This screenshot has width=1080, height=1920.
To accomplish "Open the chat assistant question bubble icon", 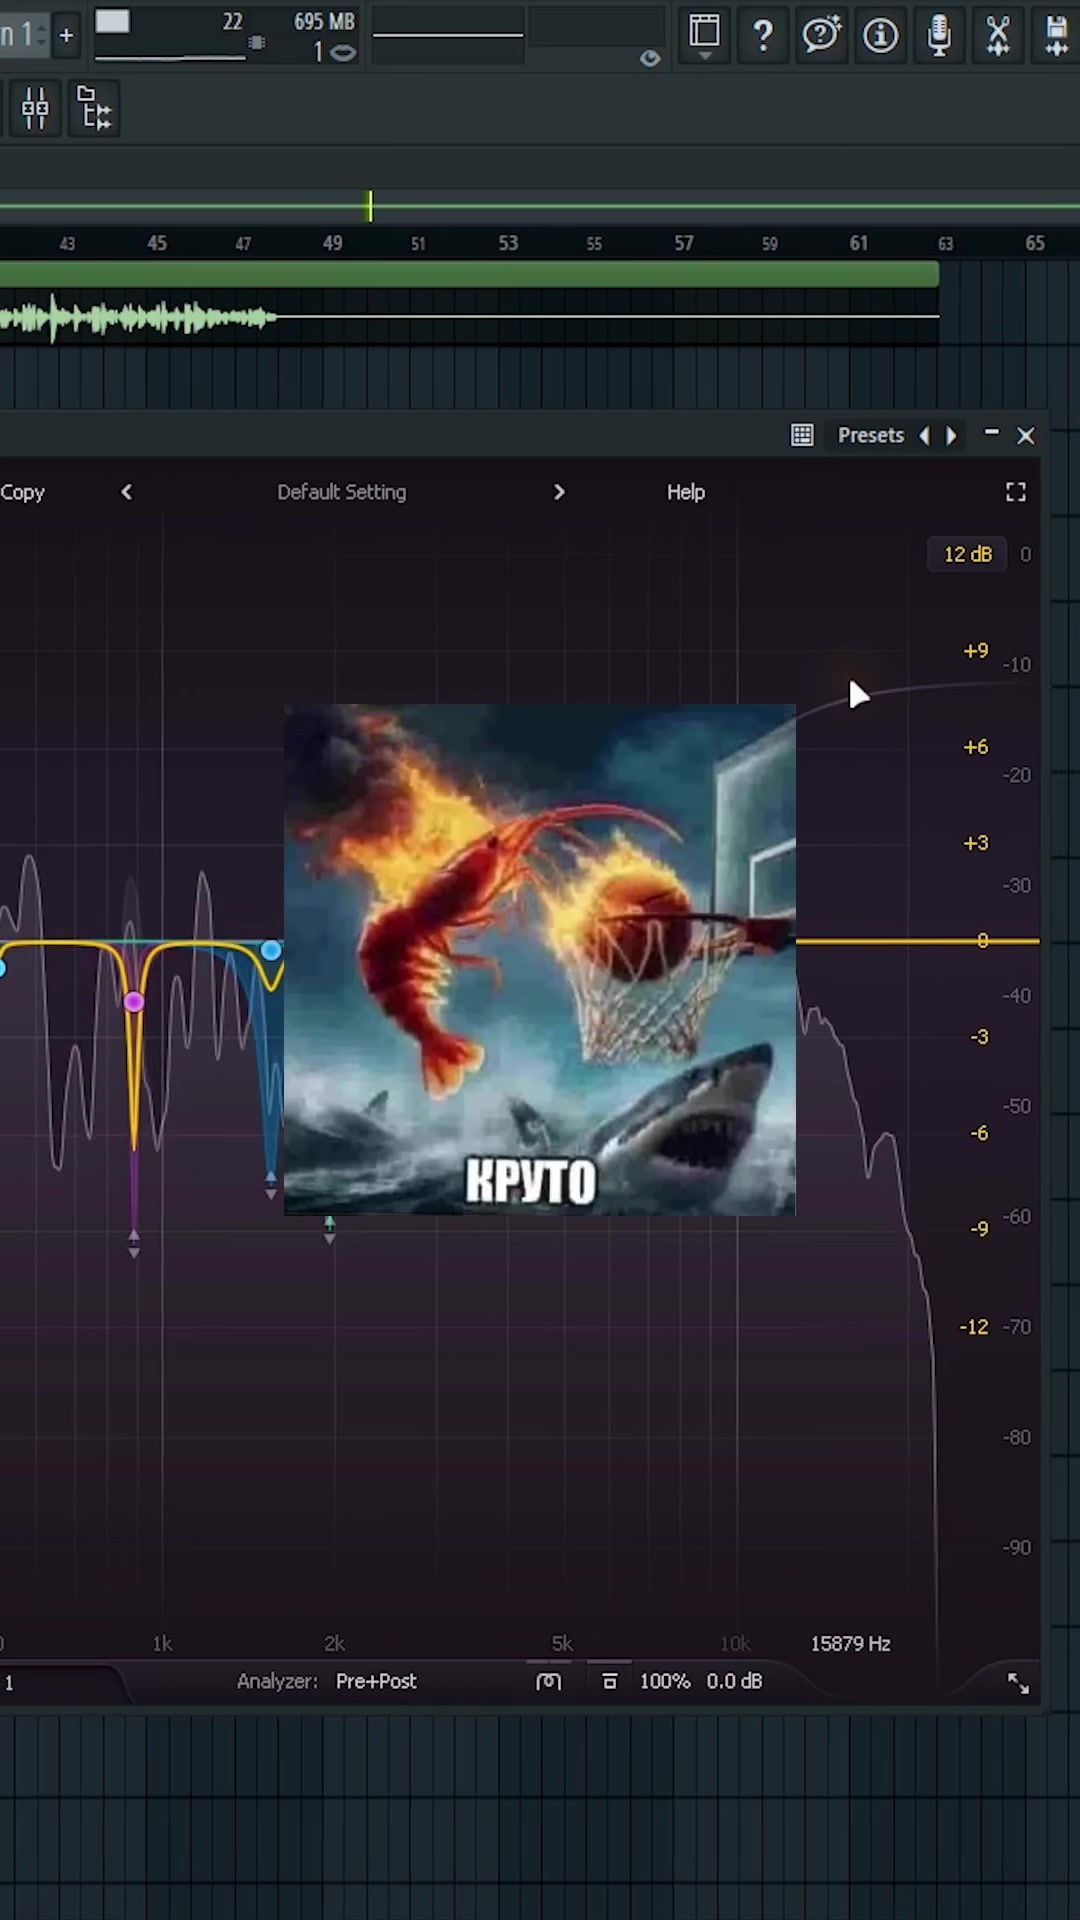I will pyautogui.click(x=822, y=35).
